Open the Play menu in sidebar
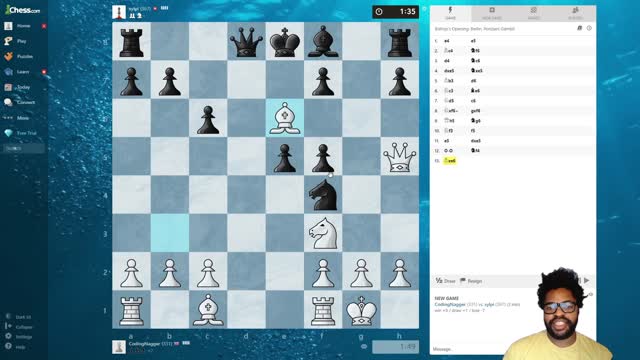The height and width of the screenshot is (360, 640). (x=22, y=41)
